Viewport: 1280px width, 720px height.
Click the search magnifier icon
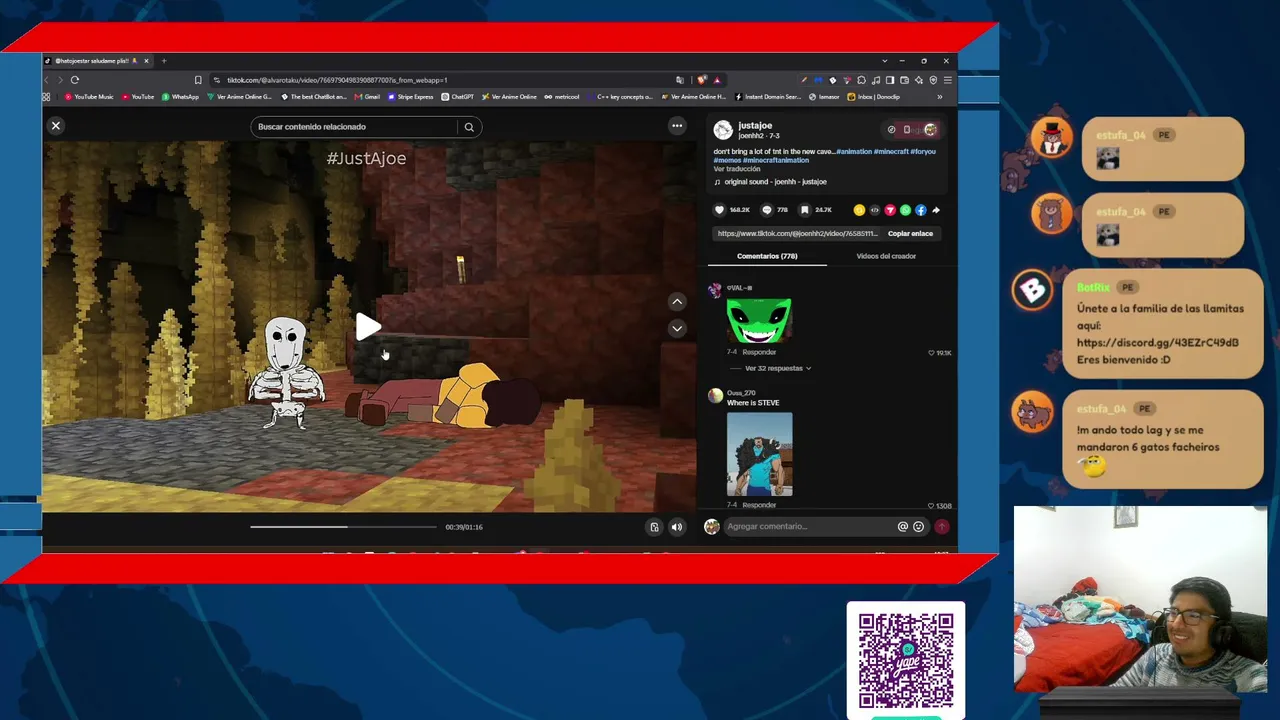tap(469, 127)
